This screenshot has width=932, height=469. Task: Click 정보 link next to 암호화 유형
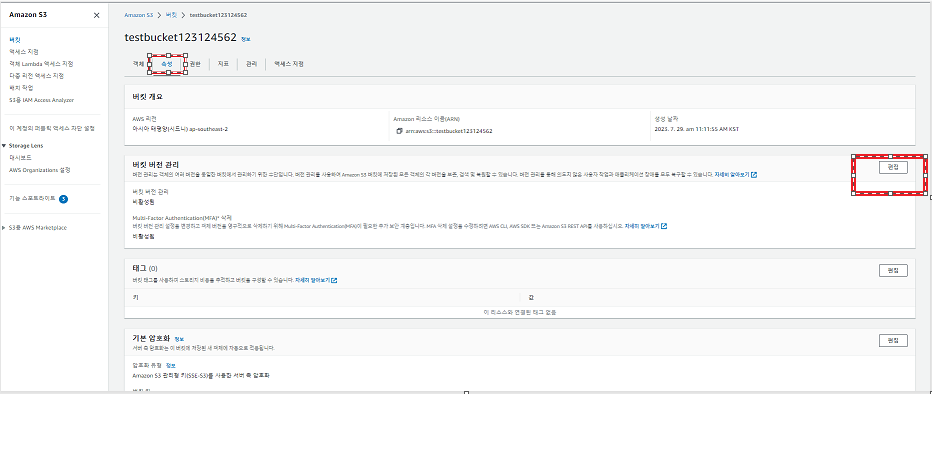click(x=171, y=366)
